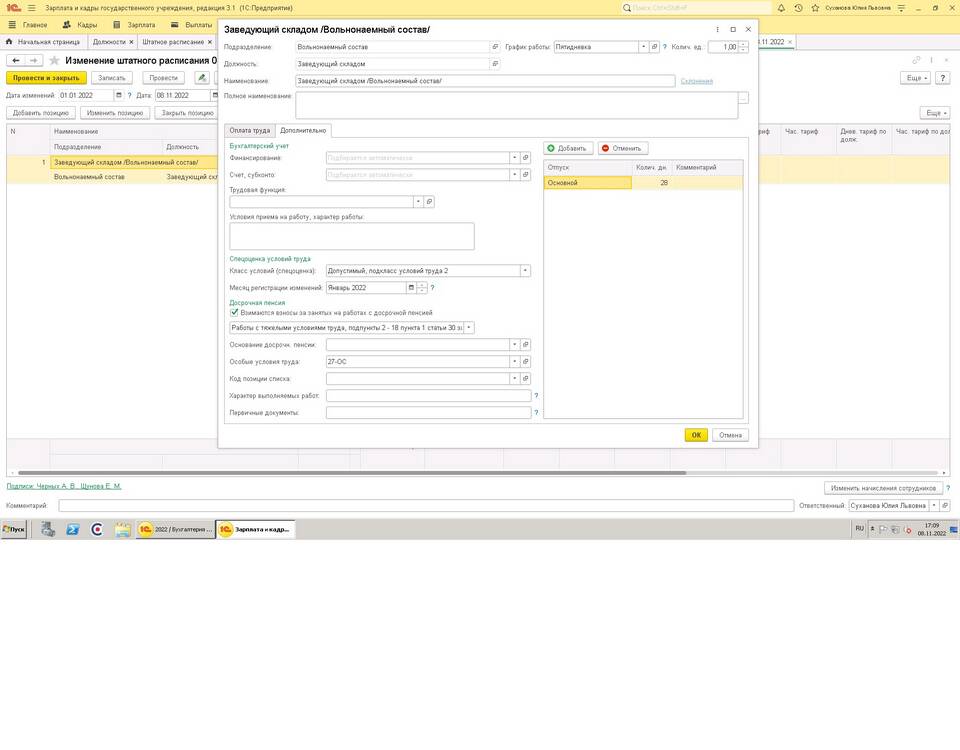Click the Склонения link
Image resolution: width=960 pixels, height=750 pixels.
[x=697, y=81]
